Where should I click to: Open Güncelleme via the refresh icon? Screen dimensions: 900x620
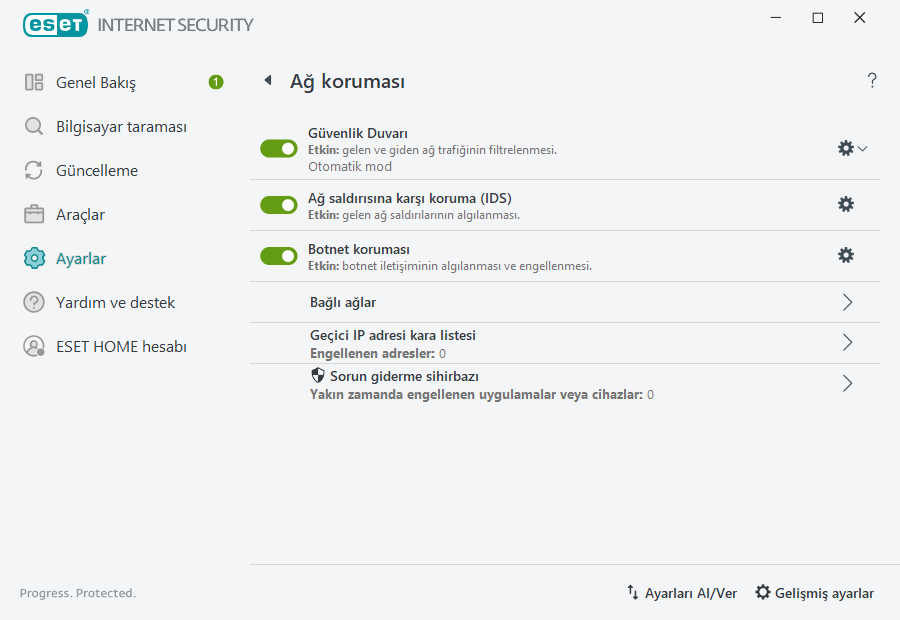point(33,170)
